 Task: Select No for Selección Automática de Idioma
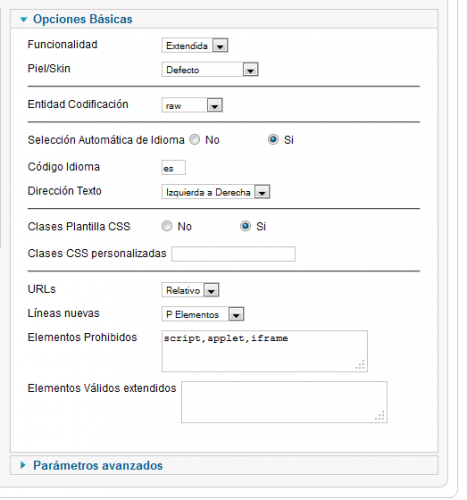[195, 140]
